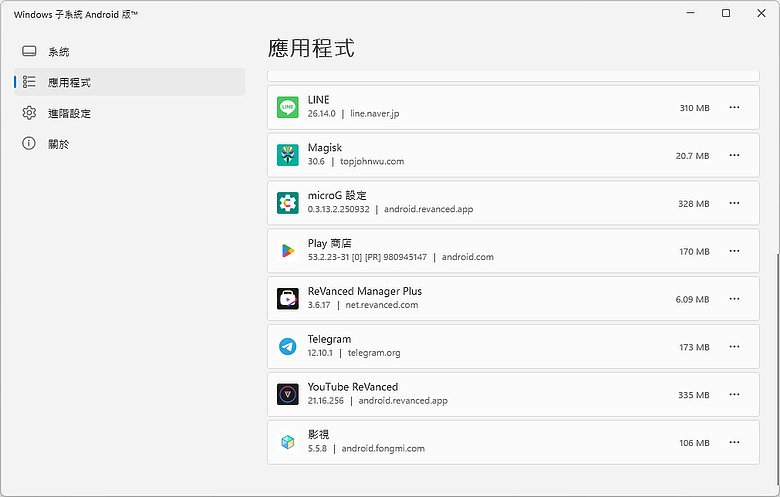
Task: Click LINE's 310 MB size value
Action: coord(694,108)
